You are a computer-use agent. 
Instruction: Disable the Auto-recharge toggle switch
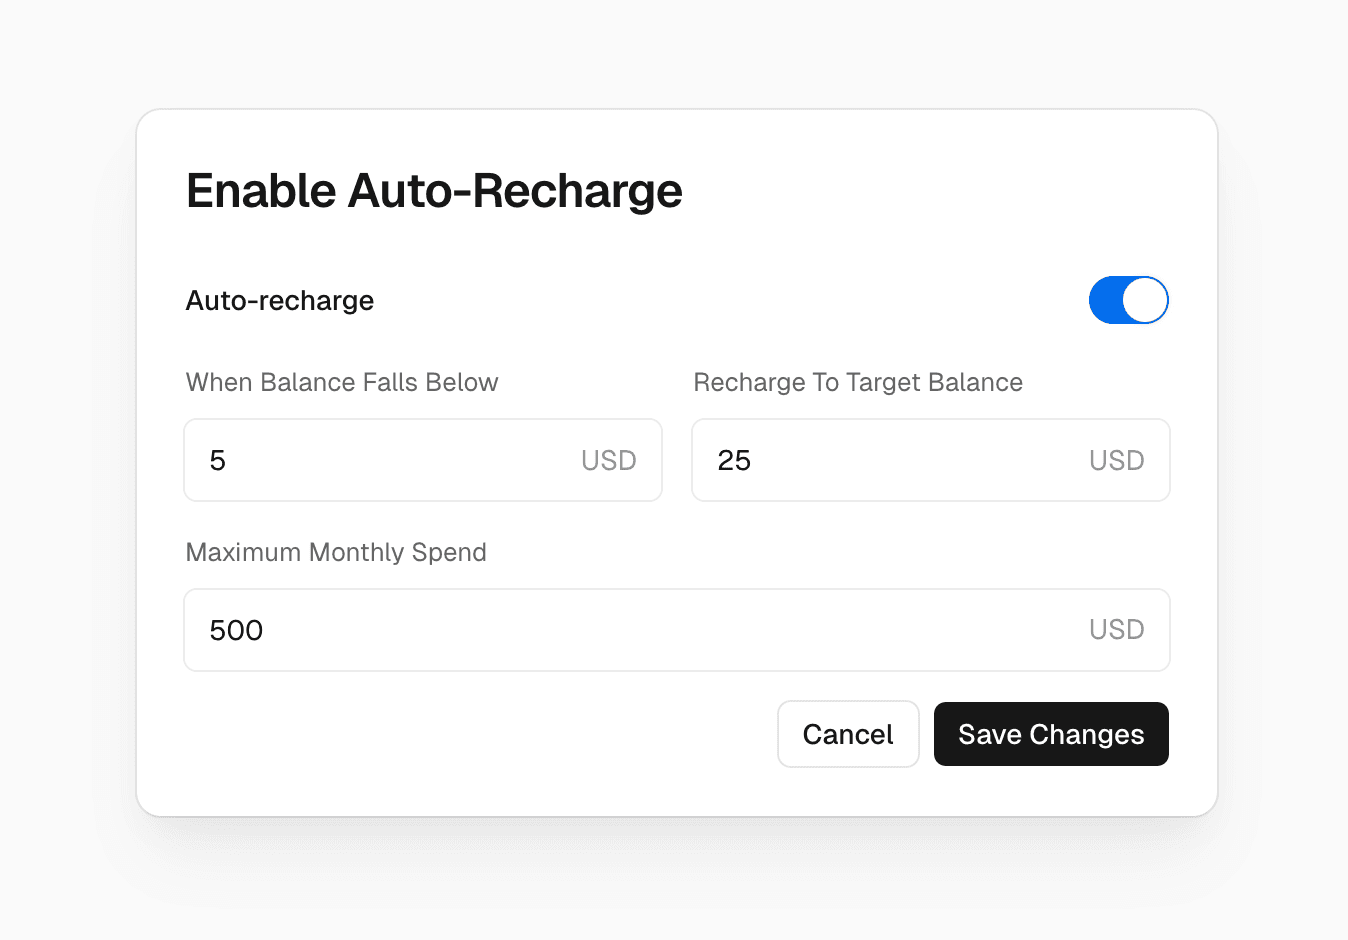1128,300
